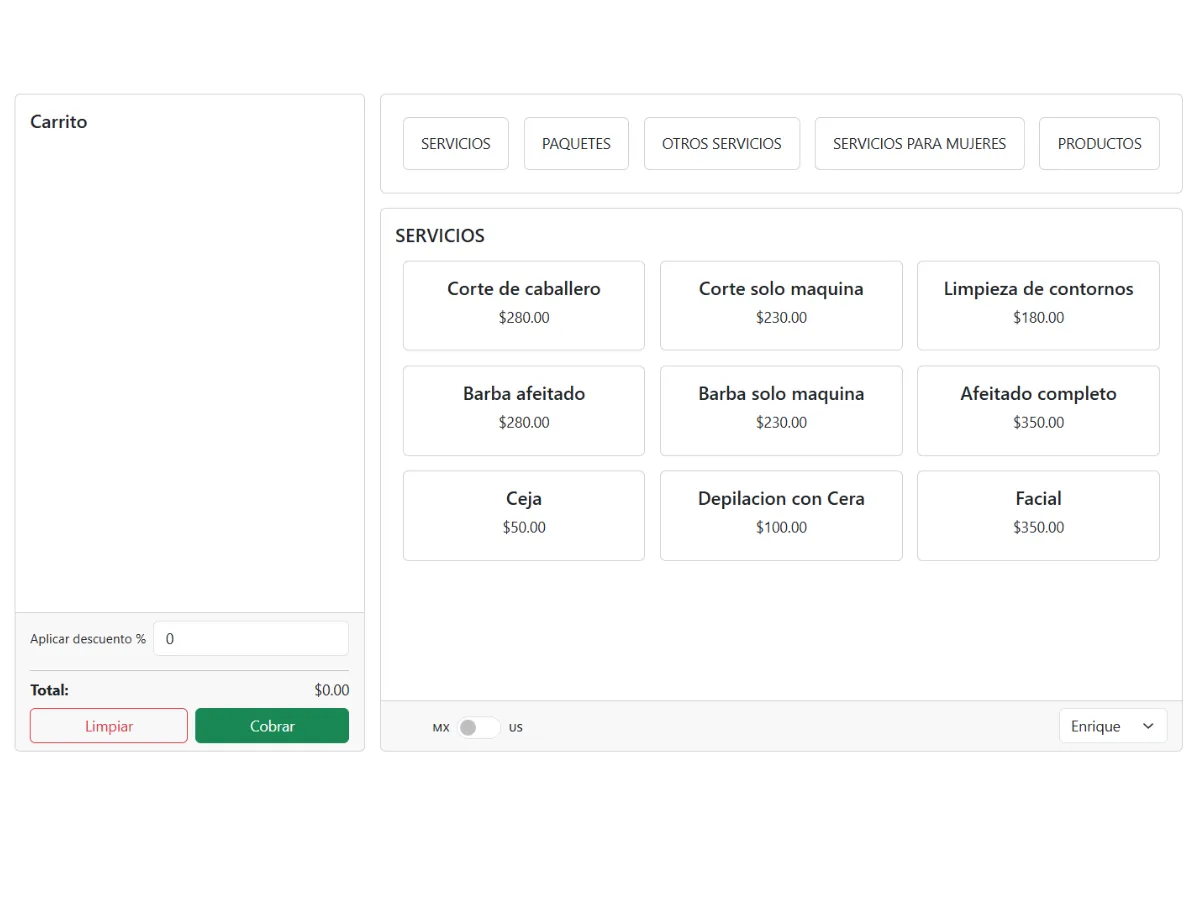
Task: Toggle the MX/US currency switch
Action: click(x=478, y=727)
